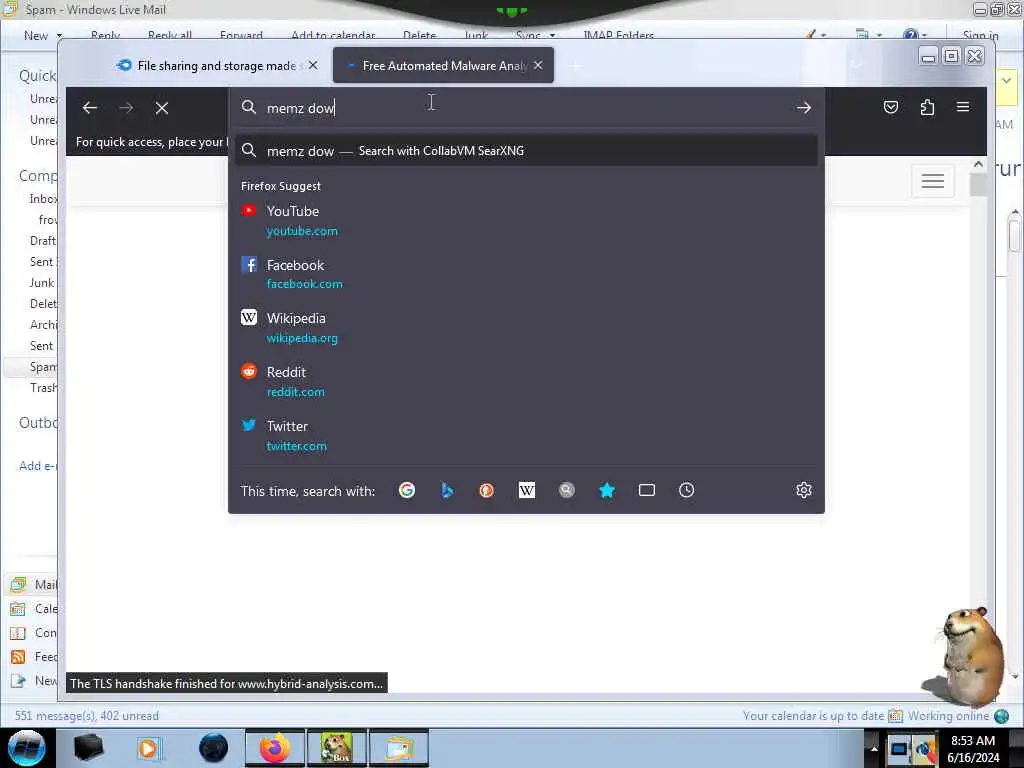Open Windows Live Mail taskbar button
Screen dimensions: 1024x768
point(399,748)
